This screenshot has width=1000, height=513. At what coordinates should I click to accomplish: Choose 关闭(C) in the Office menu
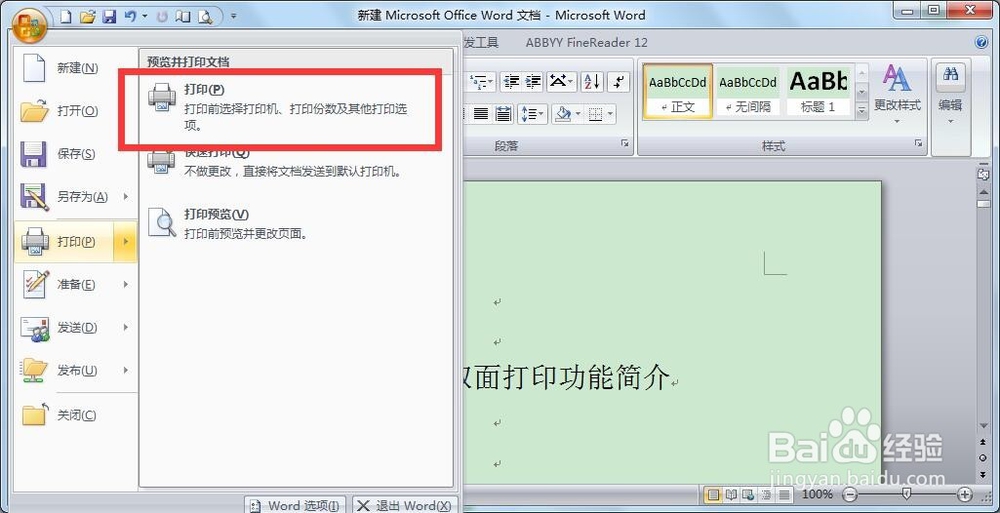point(75,415)
